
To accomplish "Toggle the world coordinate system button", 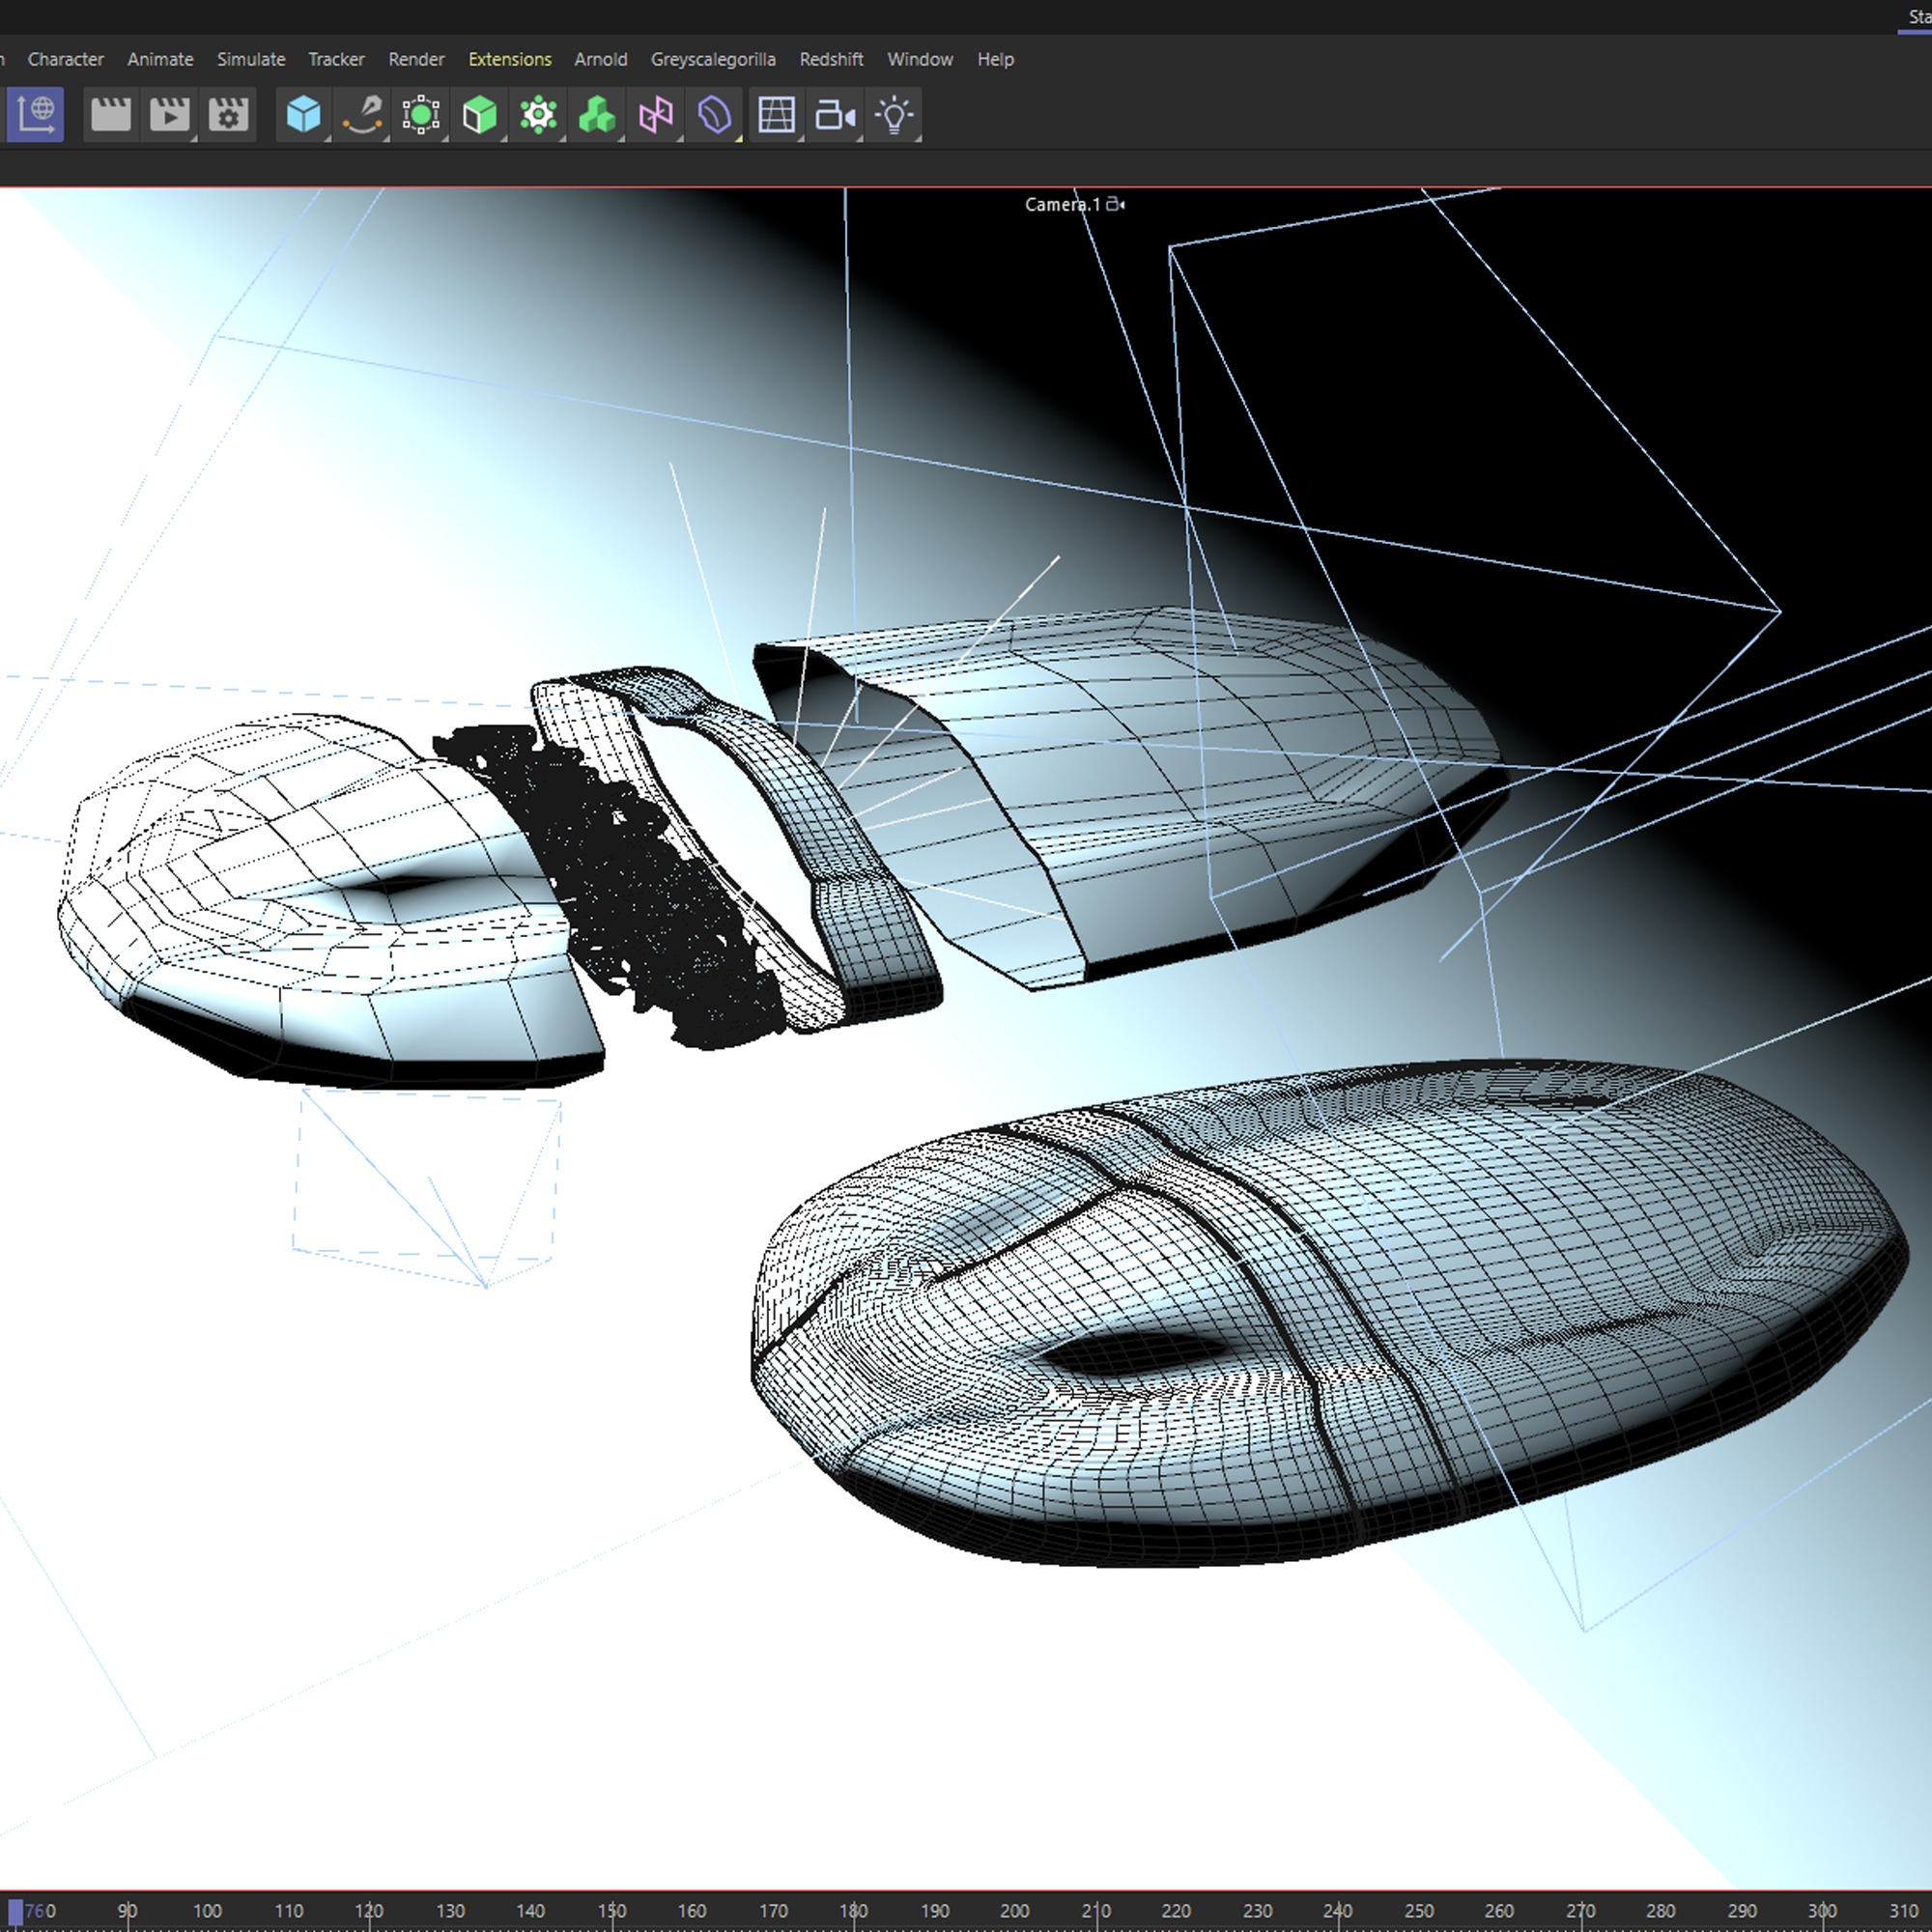I will point(36,115).
